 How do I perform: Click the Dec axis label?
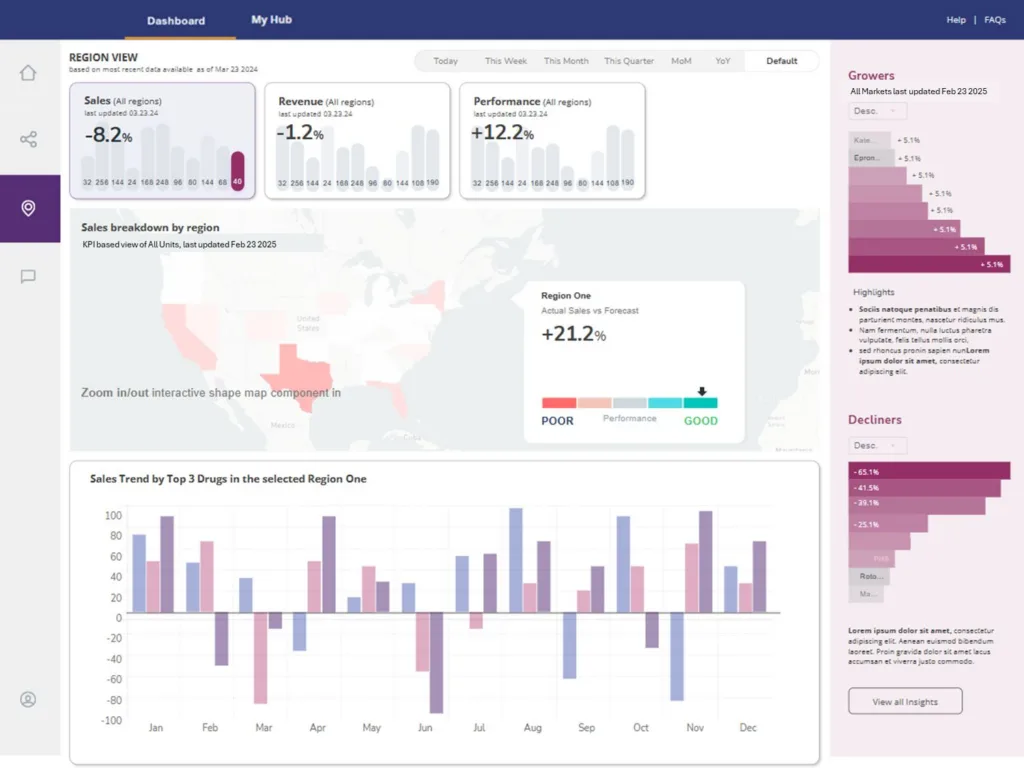(x=748, y=728)
